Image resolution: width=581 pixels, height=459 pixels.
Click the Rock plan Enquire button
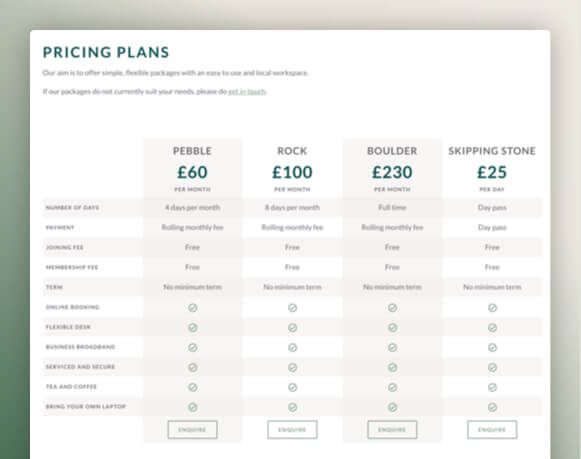292,430
